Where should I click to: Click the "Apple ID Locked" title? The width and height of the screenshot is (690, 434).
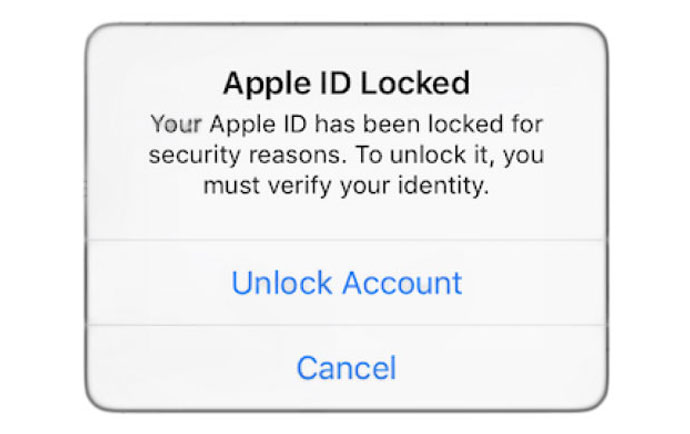point(346,82)
